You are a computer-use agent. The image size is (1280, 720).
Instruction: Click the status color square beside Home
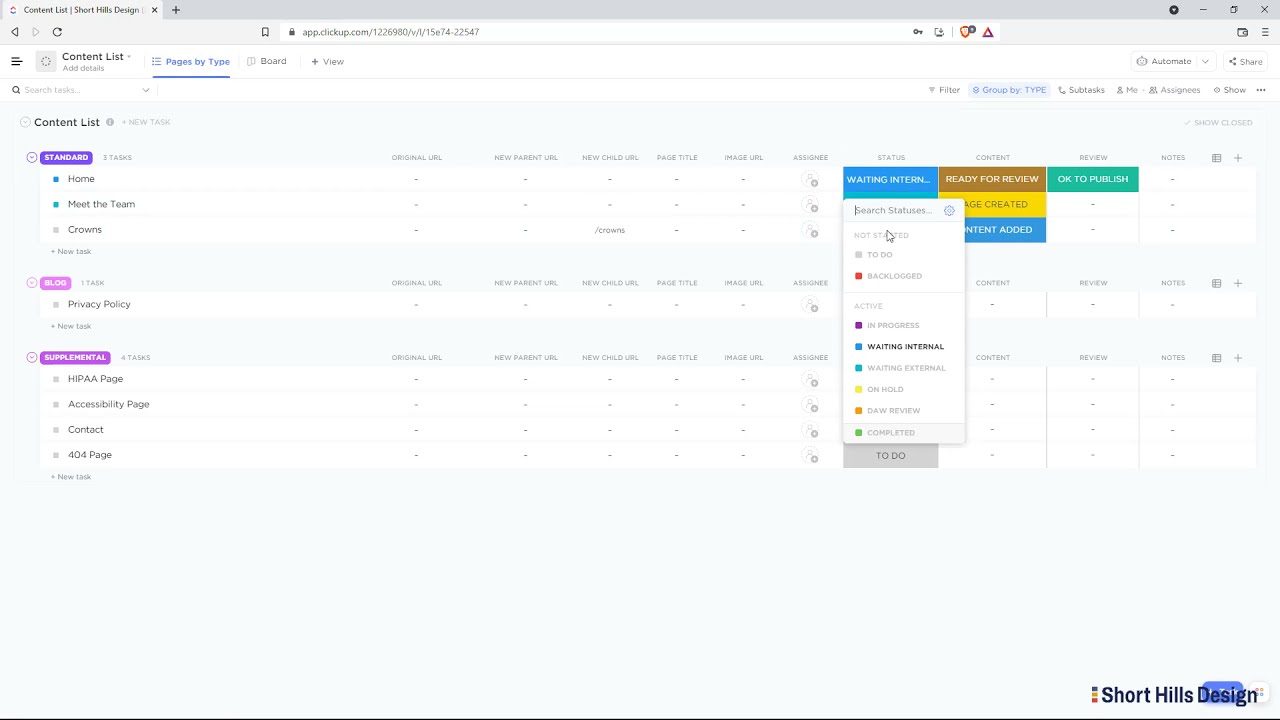pos(56,180)
